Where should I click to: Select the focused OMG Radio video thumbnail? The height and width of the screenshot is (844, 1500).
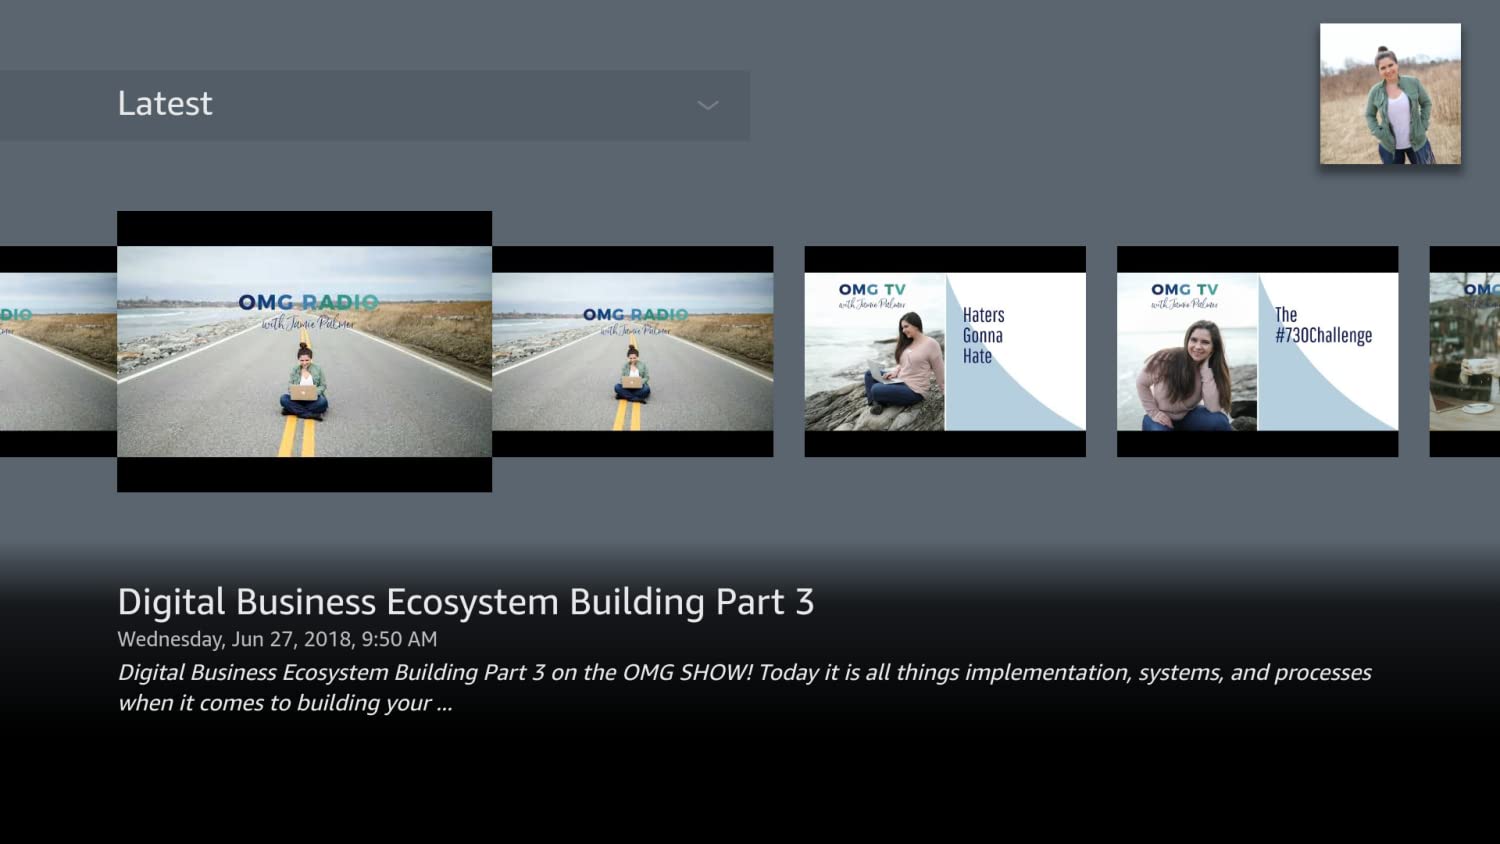tap(304, 351)
